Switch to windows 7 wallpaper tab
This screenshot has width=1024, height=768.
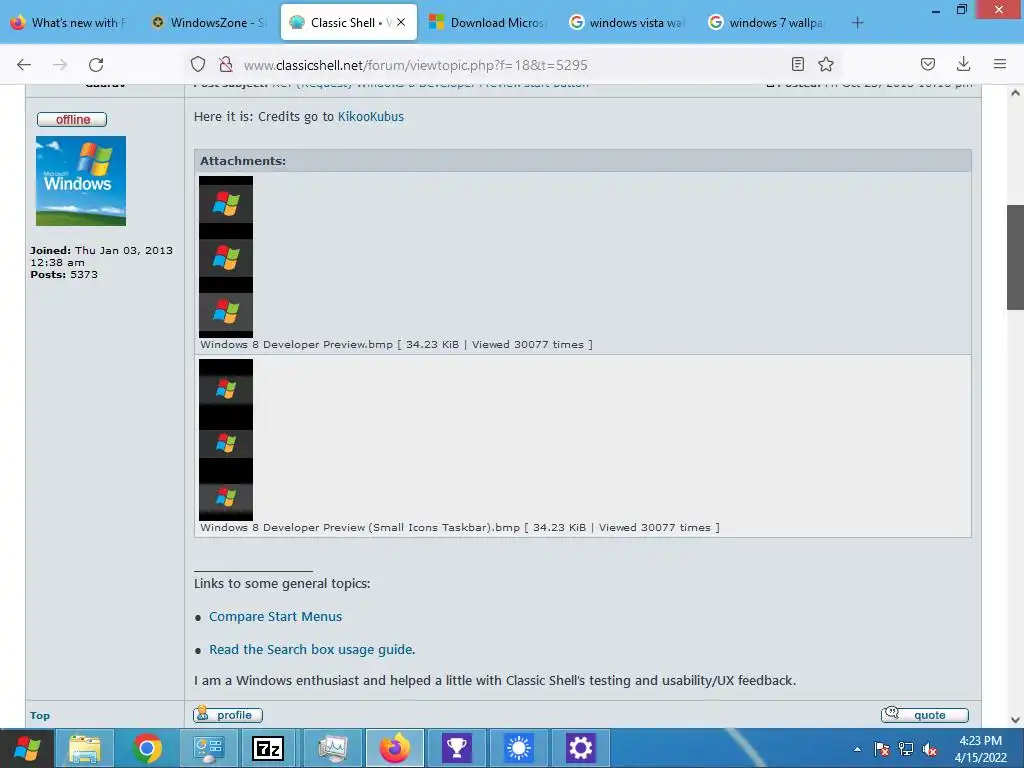pos(767,23)
